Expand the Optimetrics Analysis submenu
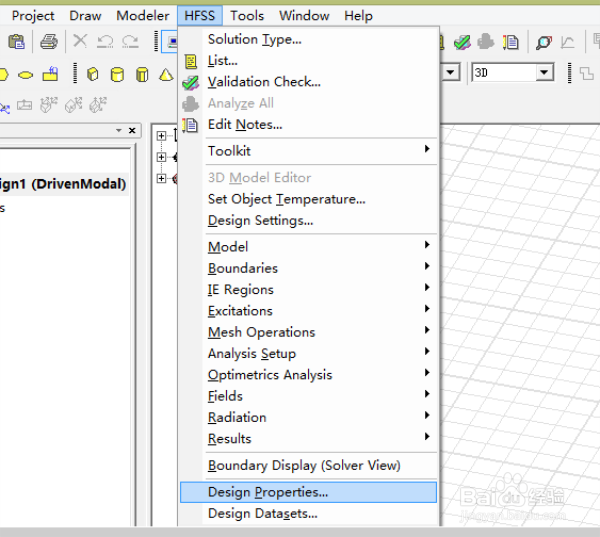Image resolution: width=600 pixels, height=537 pixels. 308,375
